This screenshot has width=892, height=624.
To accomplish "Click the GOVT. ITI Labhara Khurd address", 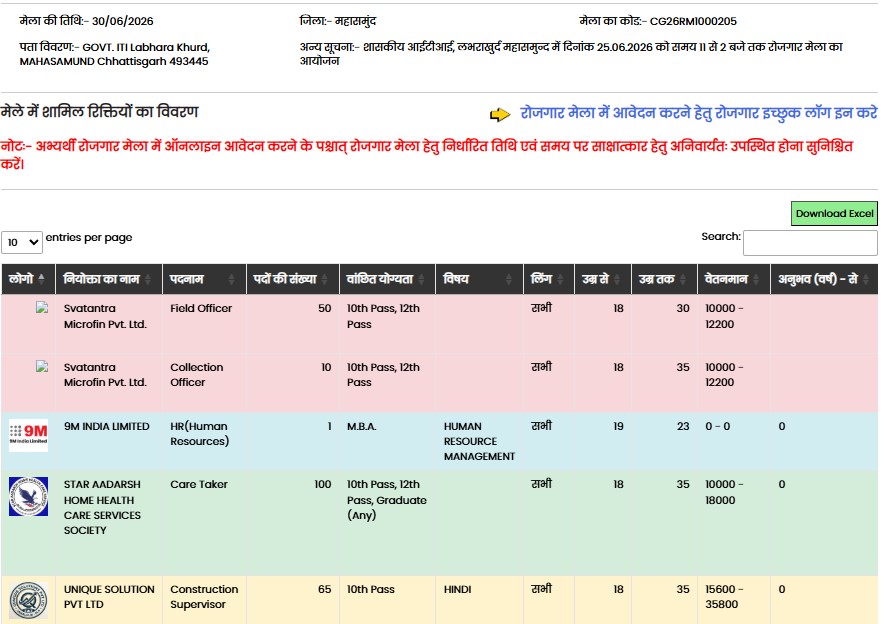I will [115, 54].
